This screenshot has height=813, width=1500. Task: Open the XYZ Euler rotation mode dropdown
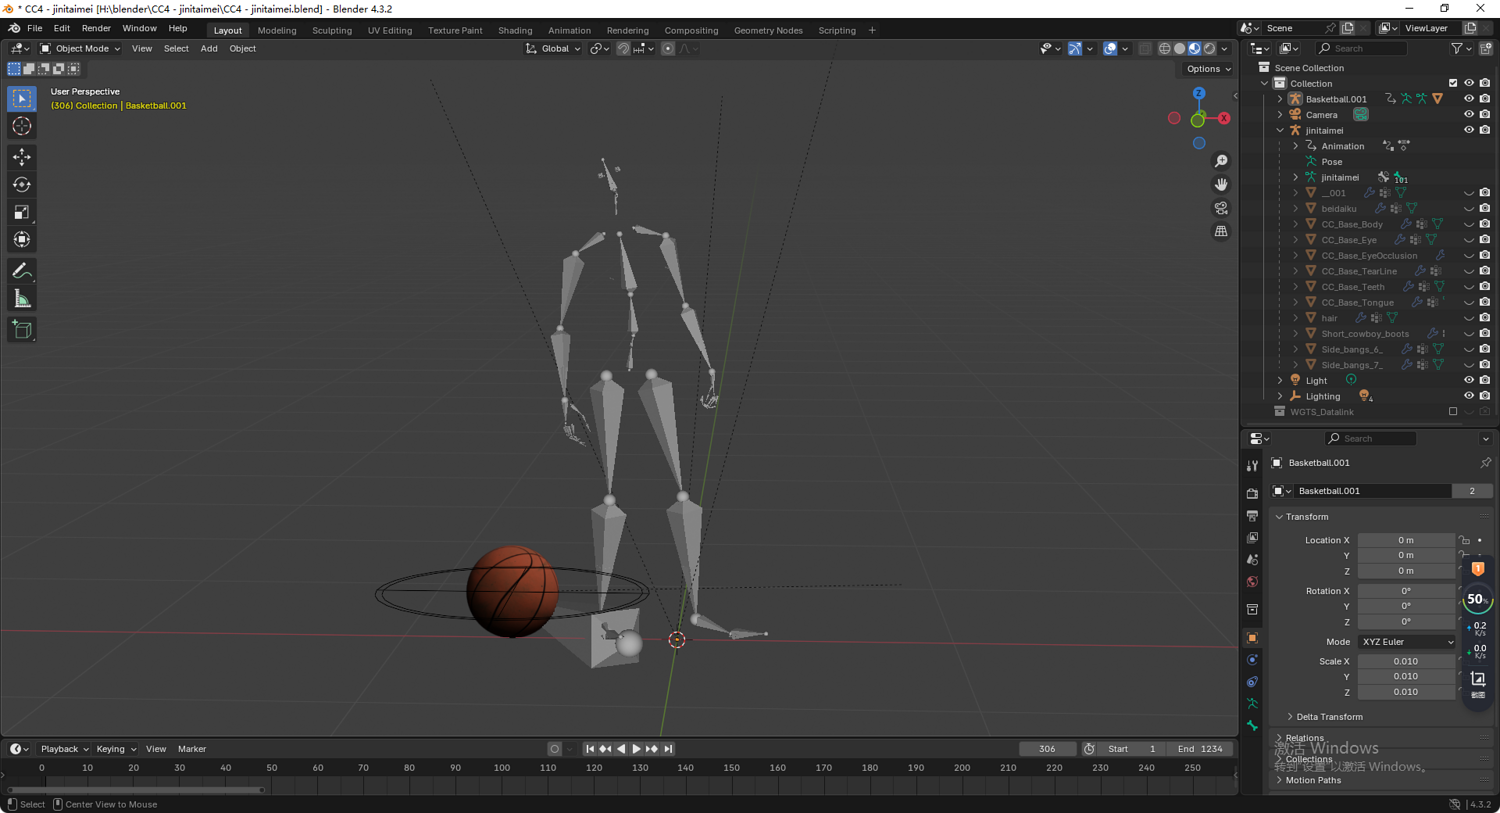(x=1407, y=642)
